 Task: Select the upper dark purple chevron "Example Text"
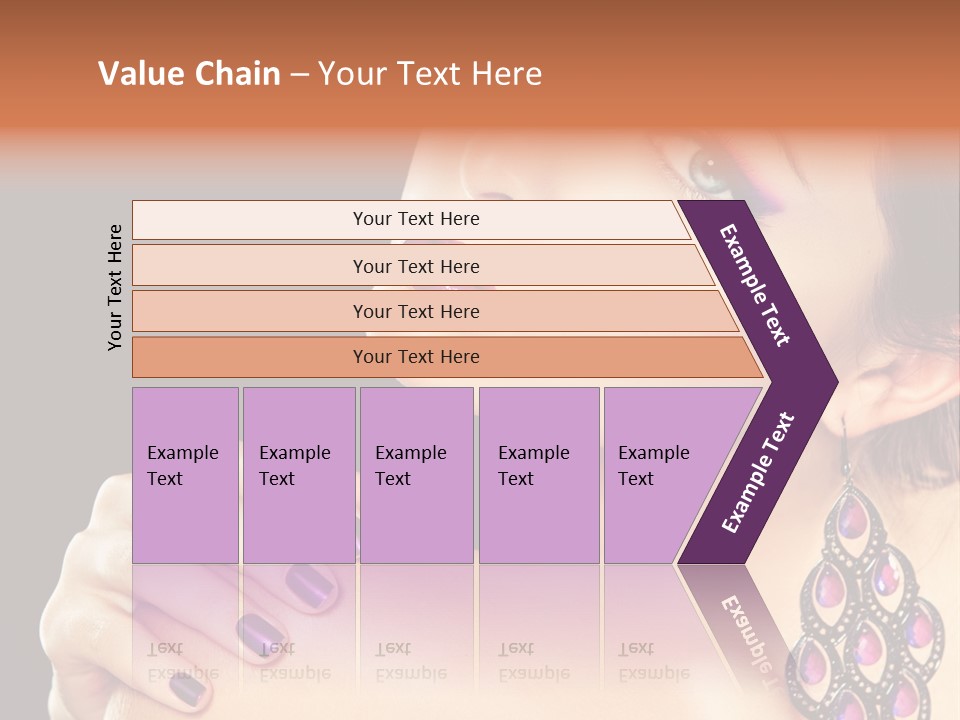tap(756, 285)
